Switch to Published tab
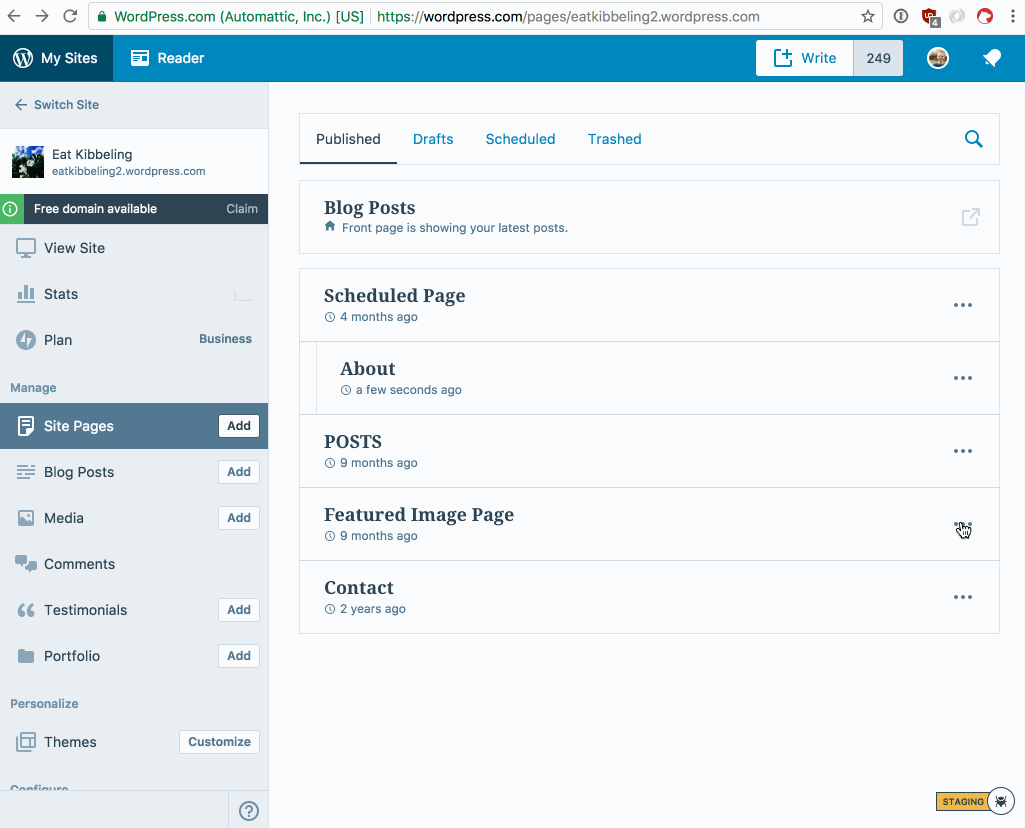Image resolution: width=1025 pixels, height=828 pixels. [348, 139]
